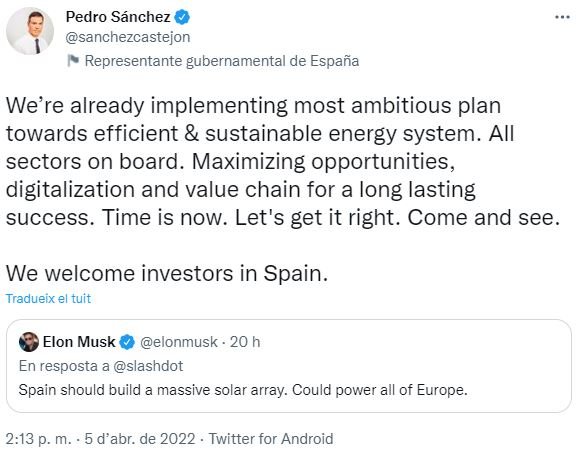This screenshot has height=454, width=578.
Task: Click the 'En resposta a' reply line
Action: pyautogui.click(x=101, y=366)
